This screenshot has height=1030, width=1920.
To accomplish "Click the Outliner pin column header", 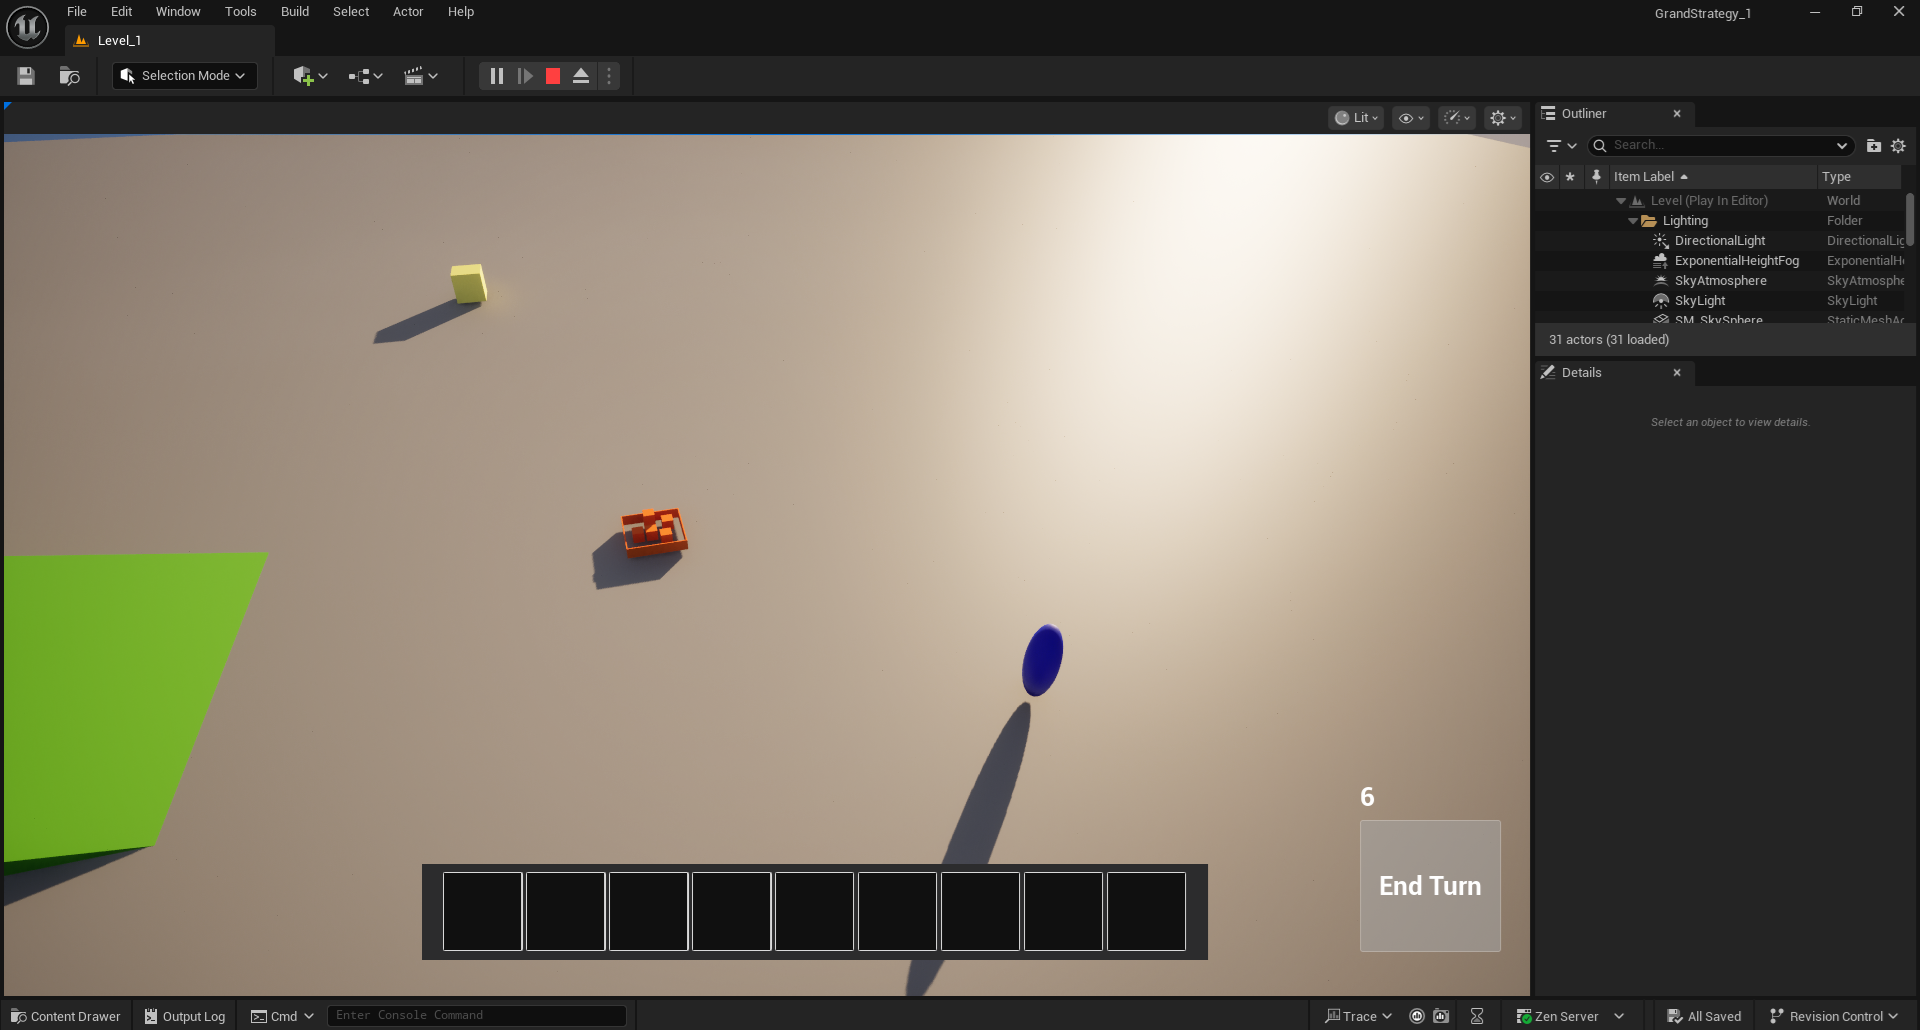I will coord(1596,177).
